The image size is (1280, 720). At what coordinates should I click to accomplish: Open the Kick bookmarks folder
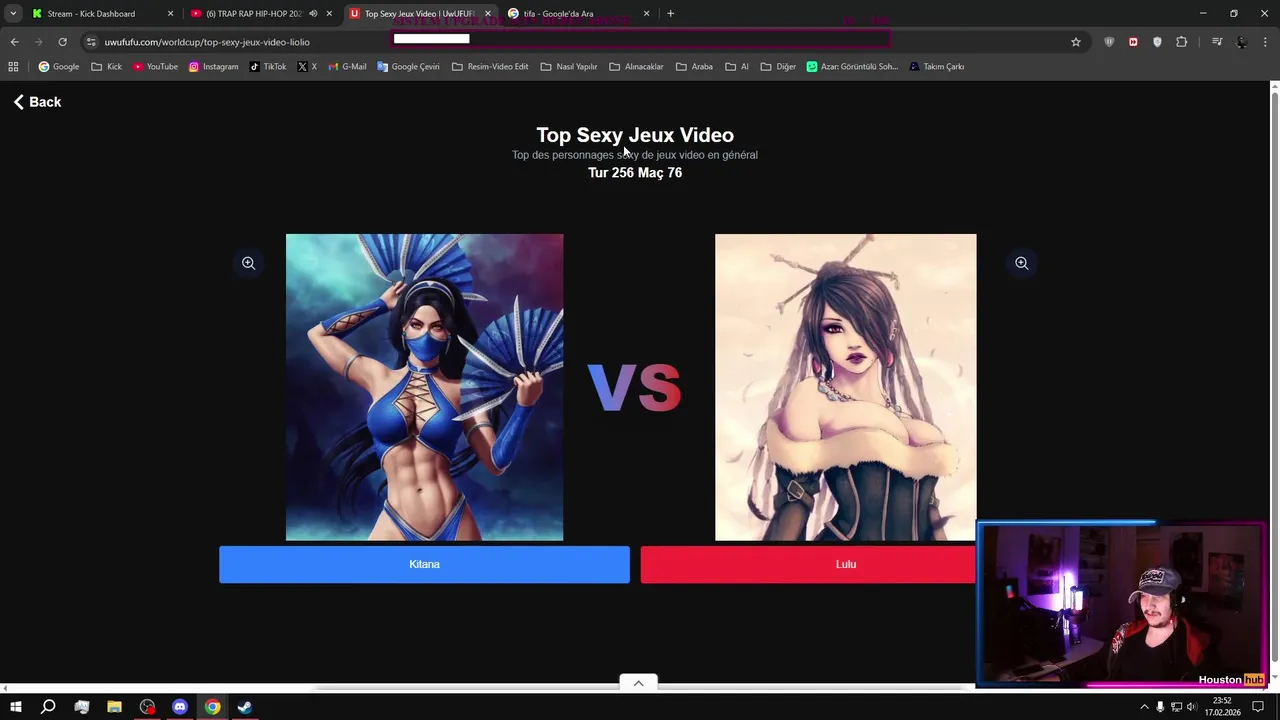107,67
